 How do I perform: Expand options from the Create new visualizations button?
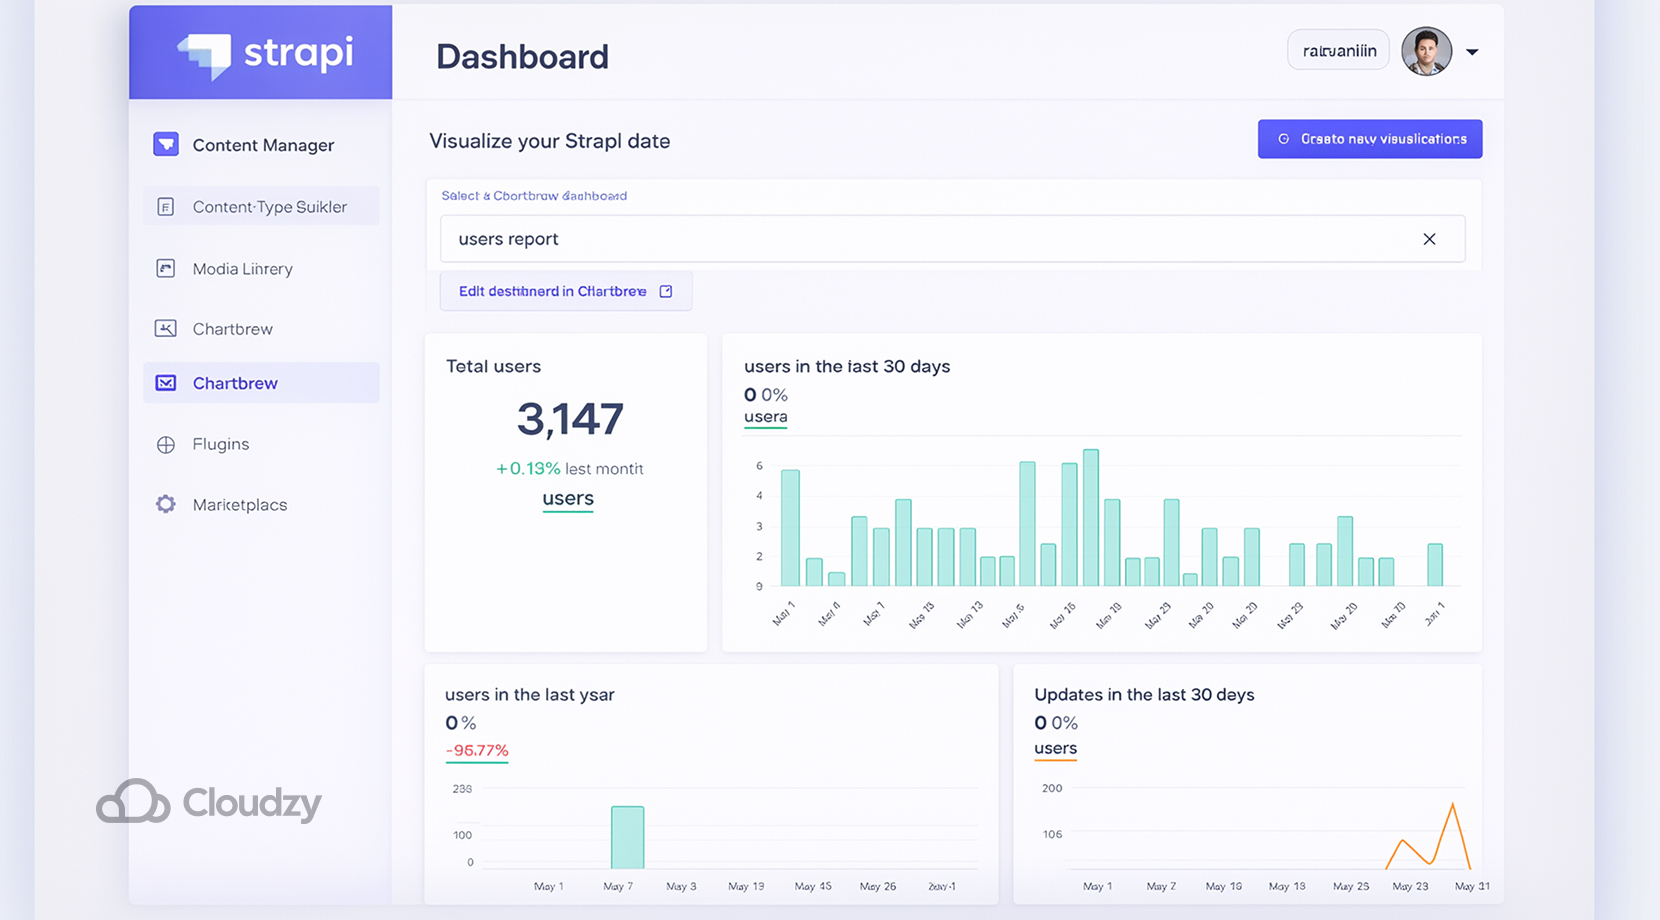point(1369,139)
